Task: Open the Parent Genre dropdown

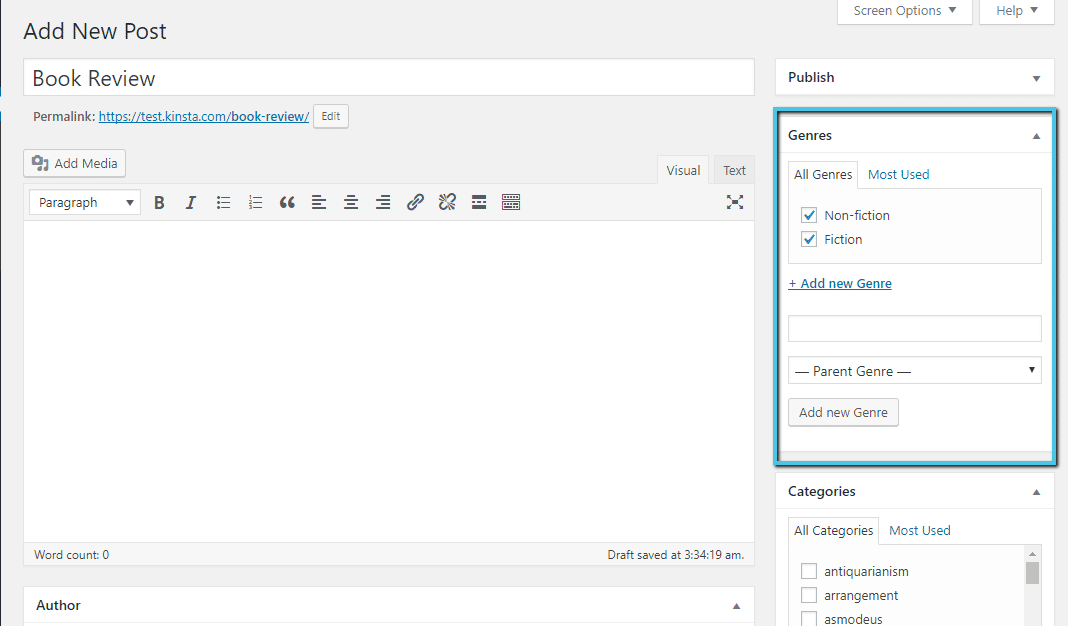Action: click(914, 370)
